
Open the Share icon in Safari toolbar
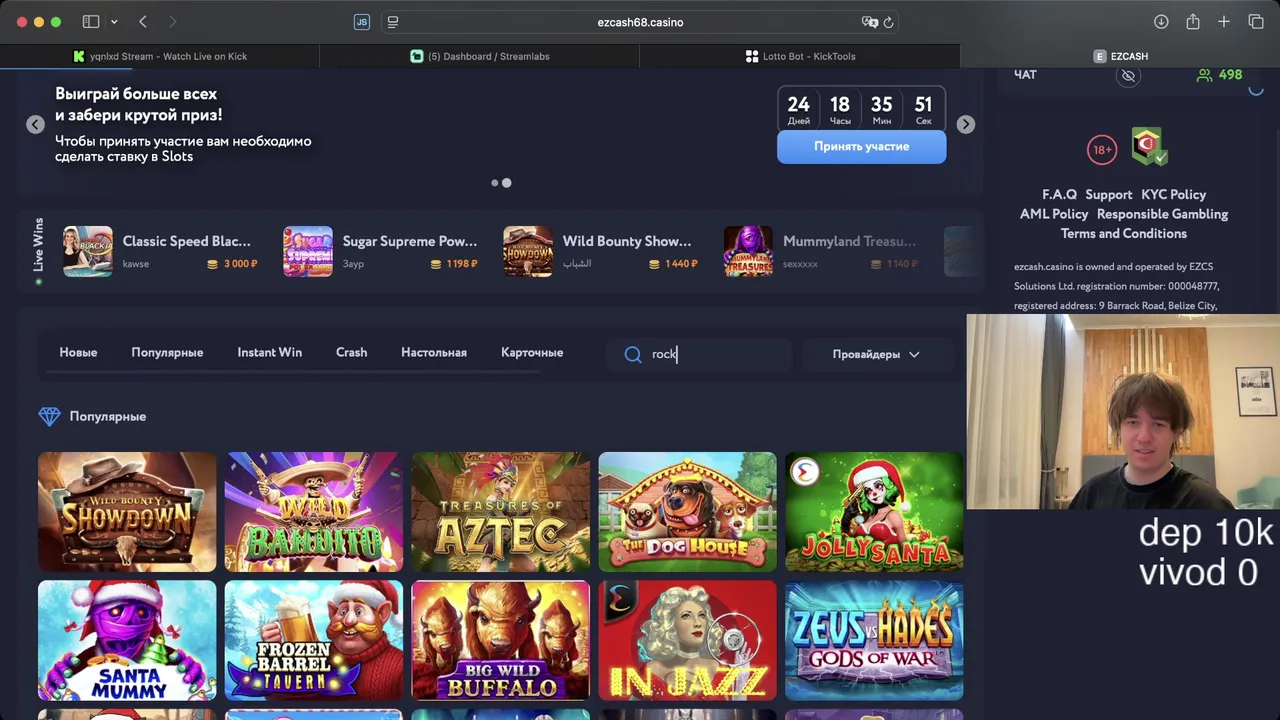pyautogui.click(x=1193, y=22)
